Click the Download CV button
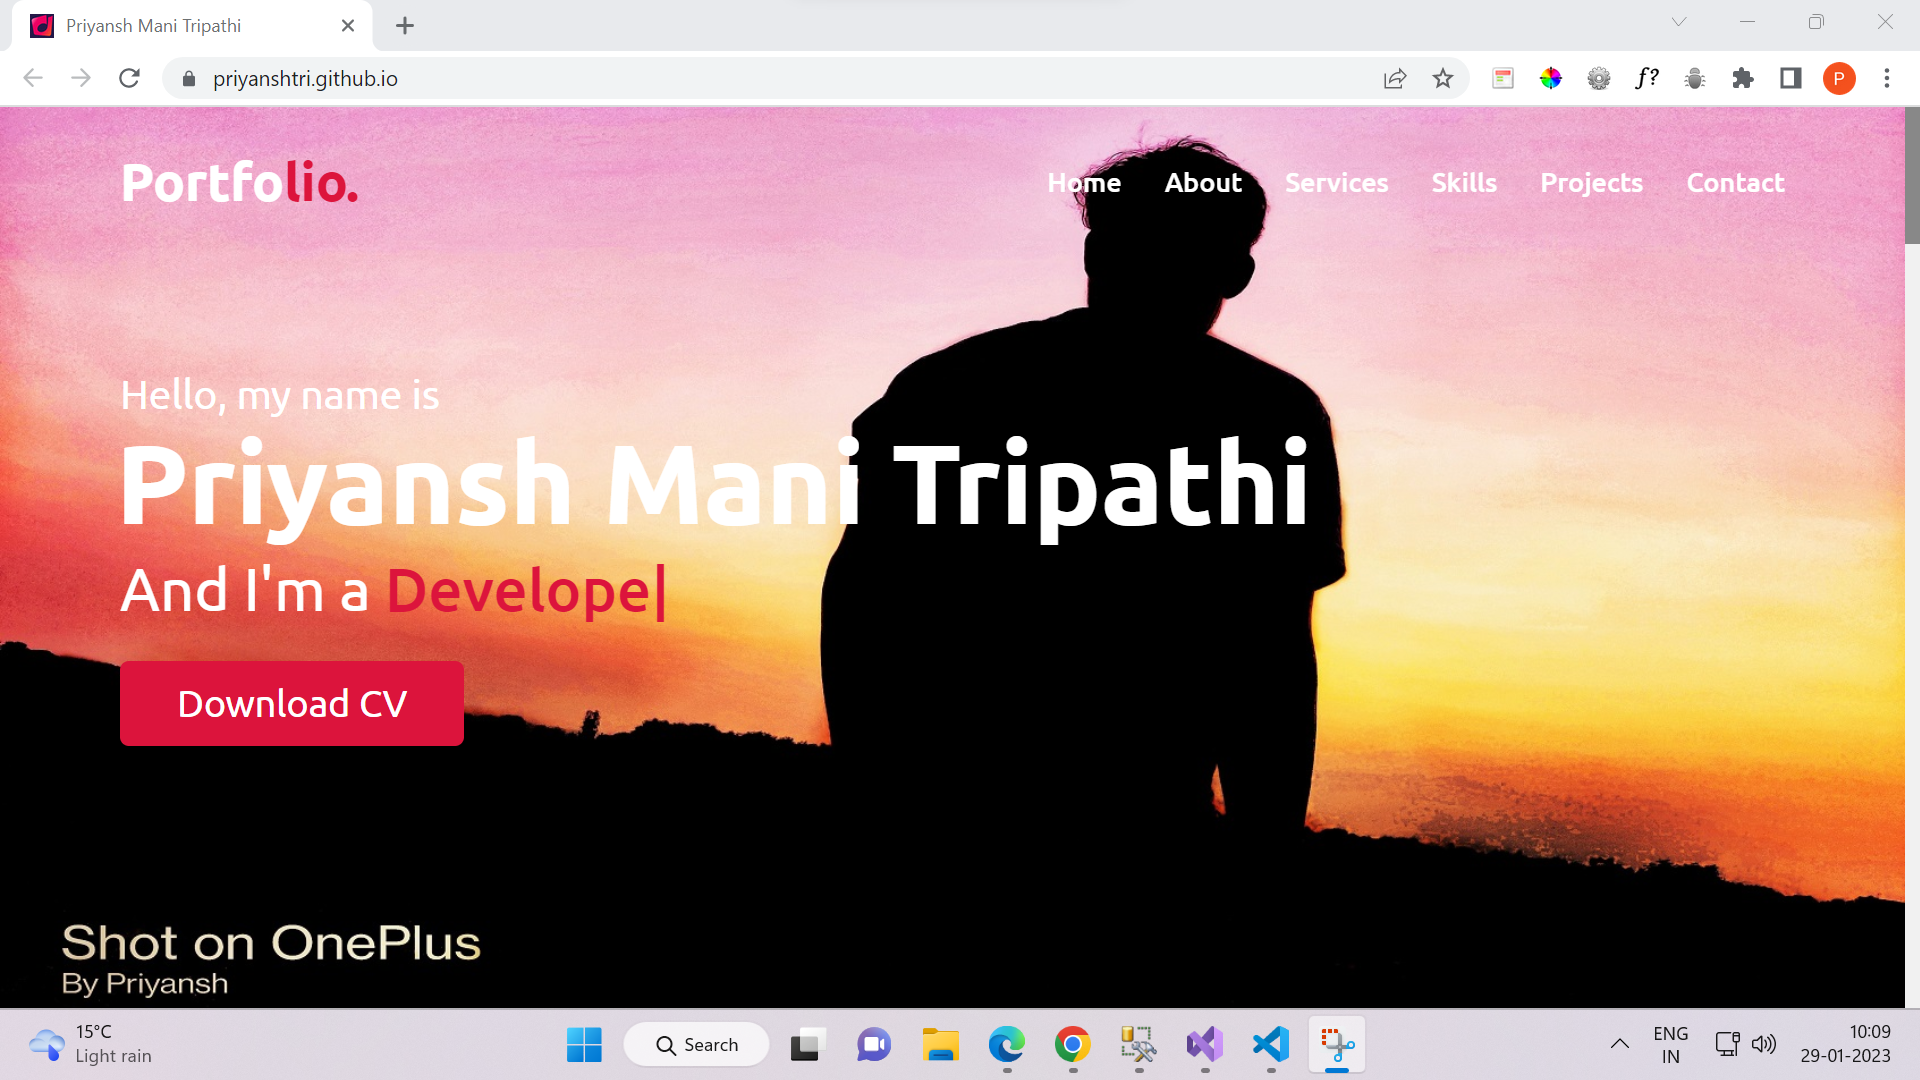 [292, 703]
